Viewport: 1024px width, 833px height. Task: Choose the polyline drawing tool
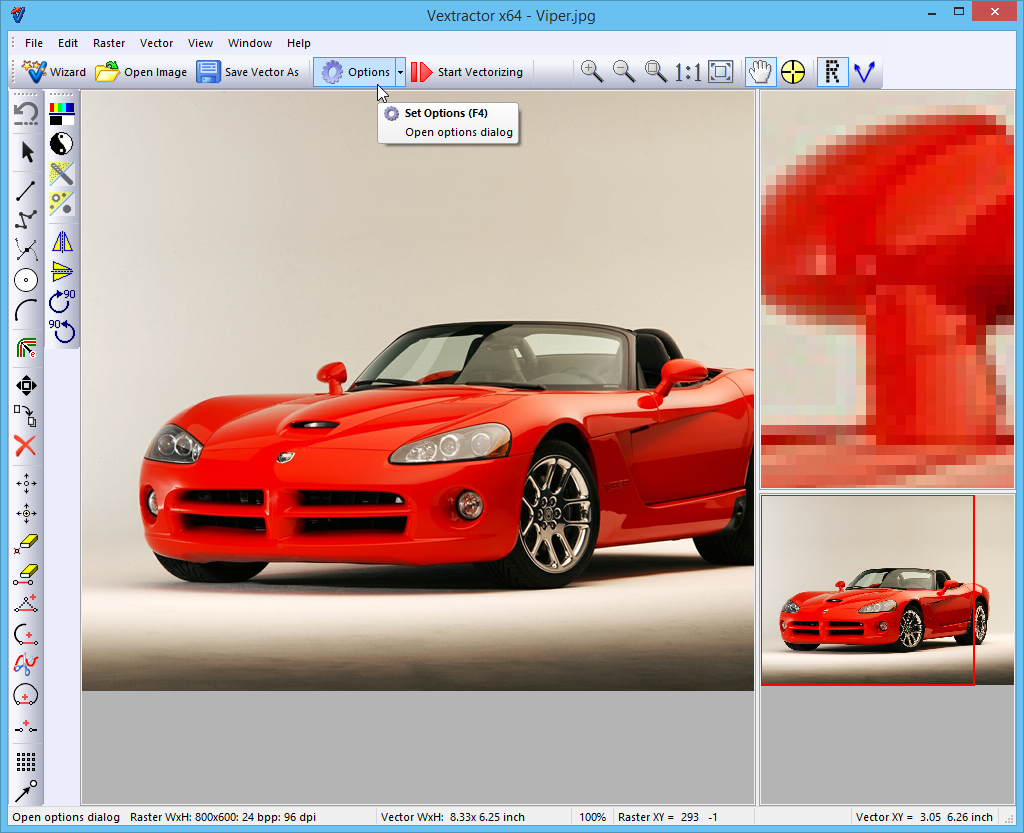[27, 220]
